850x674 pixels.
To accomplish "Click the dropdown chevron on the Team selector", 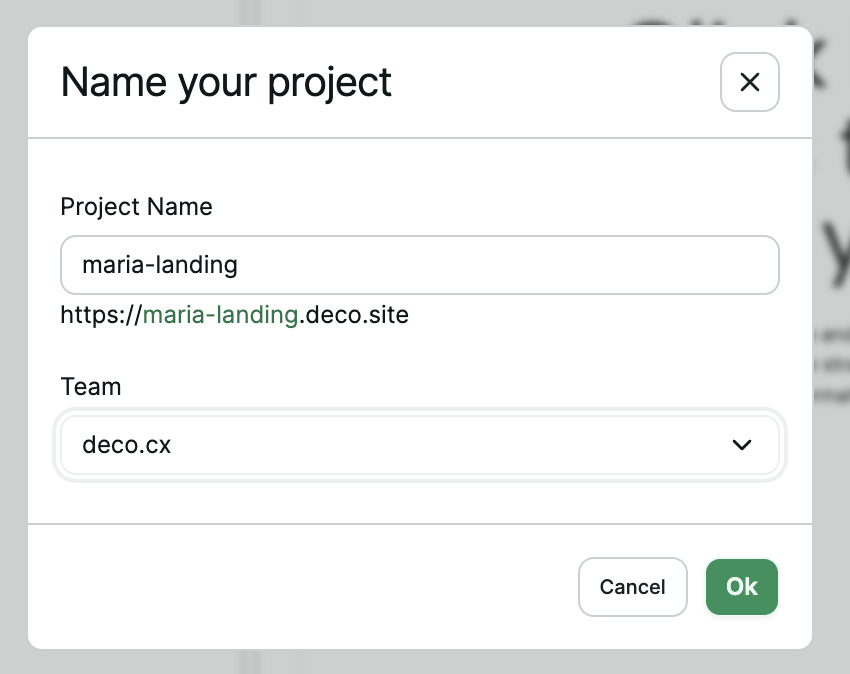I will click(x=742, y=445).
